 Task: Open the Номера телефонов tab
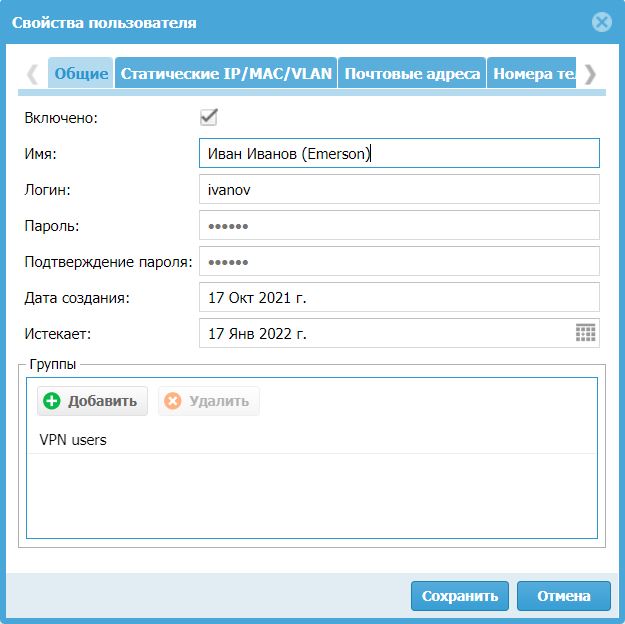pos(532,73)
